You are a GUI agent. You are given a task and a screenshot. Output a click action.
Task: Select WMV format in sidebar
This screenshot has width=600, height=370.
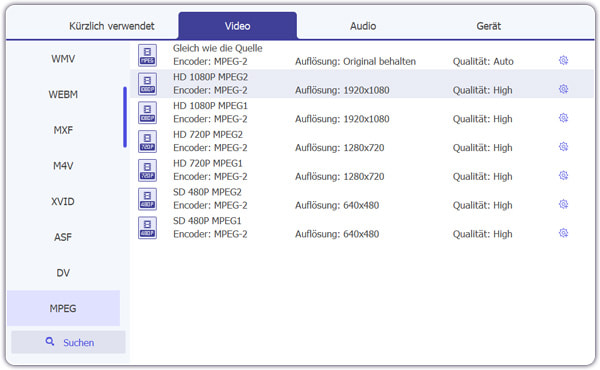click(63, 59)
